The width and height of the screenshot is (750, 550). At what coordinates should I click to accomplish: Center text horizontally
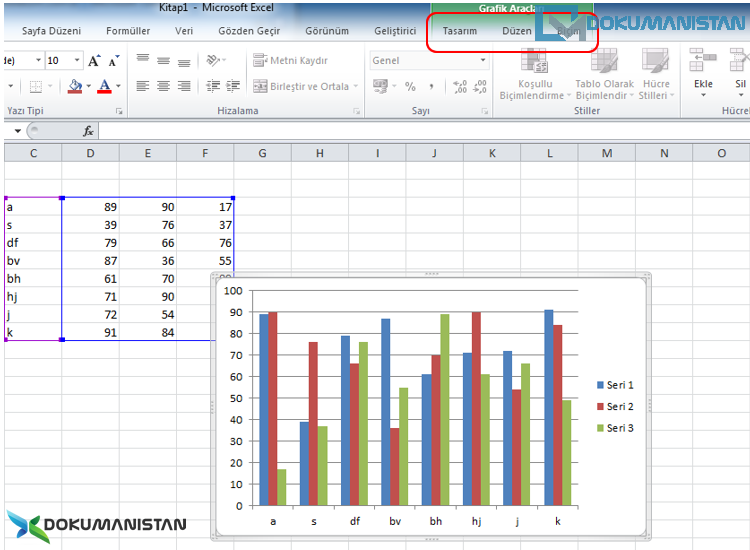tap(163, 86)
